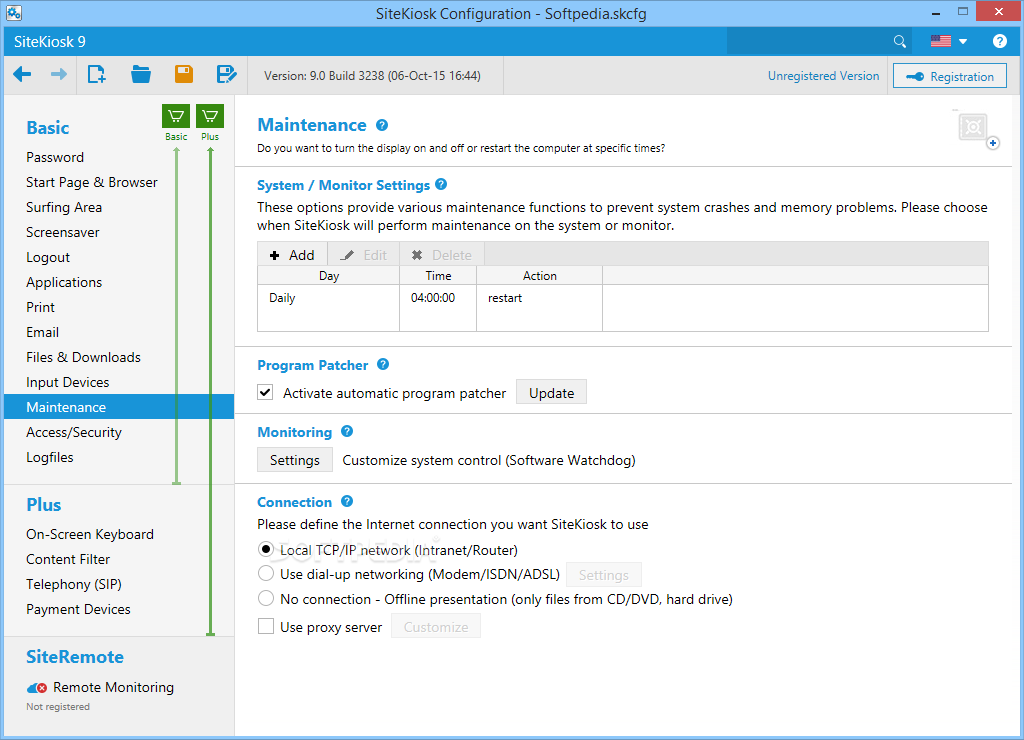Select Use dial-up networking radio option
This screenshot has width=1024, height=740.
tap(266, 573)
